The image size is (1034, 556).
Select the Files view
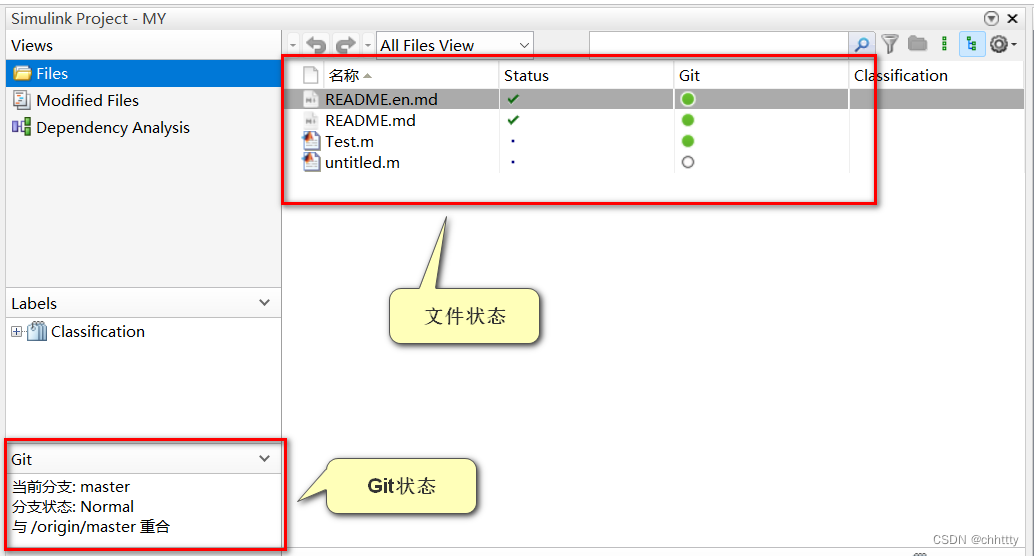(x=143, y=73)
